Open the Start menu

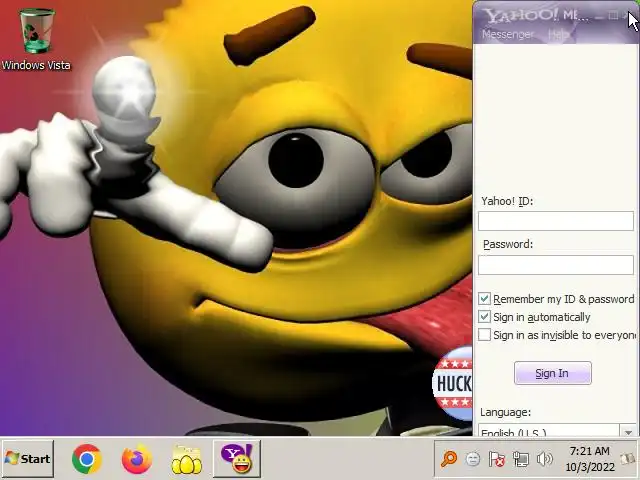(x=28, y=458)
